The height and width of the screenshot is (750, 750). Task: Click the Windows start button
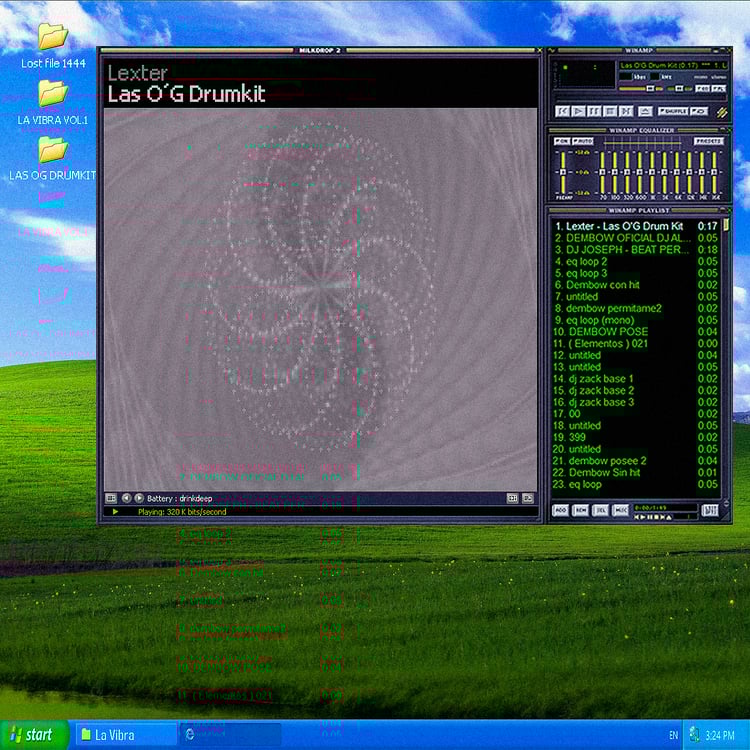tap(33, 735)
